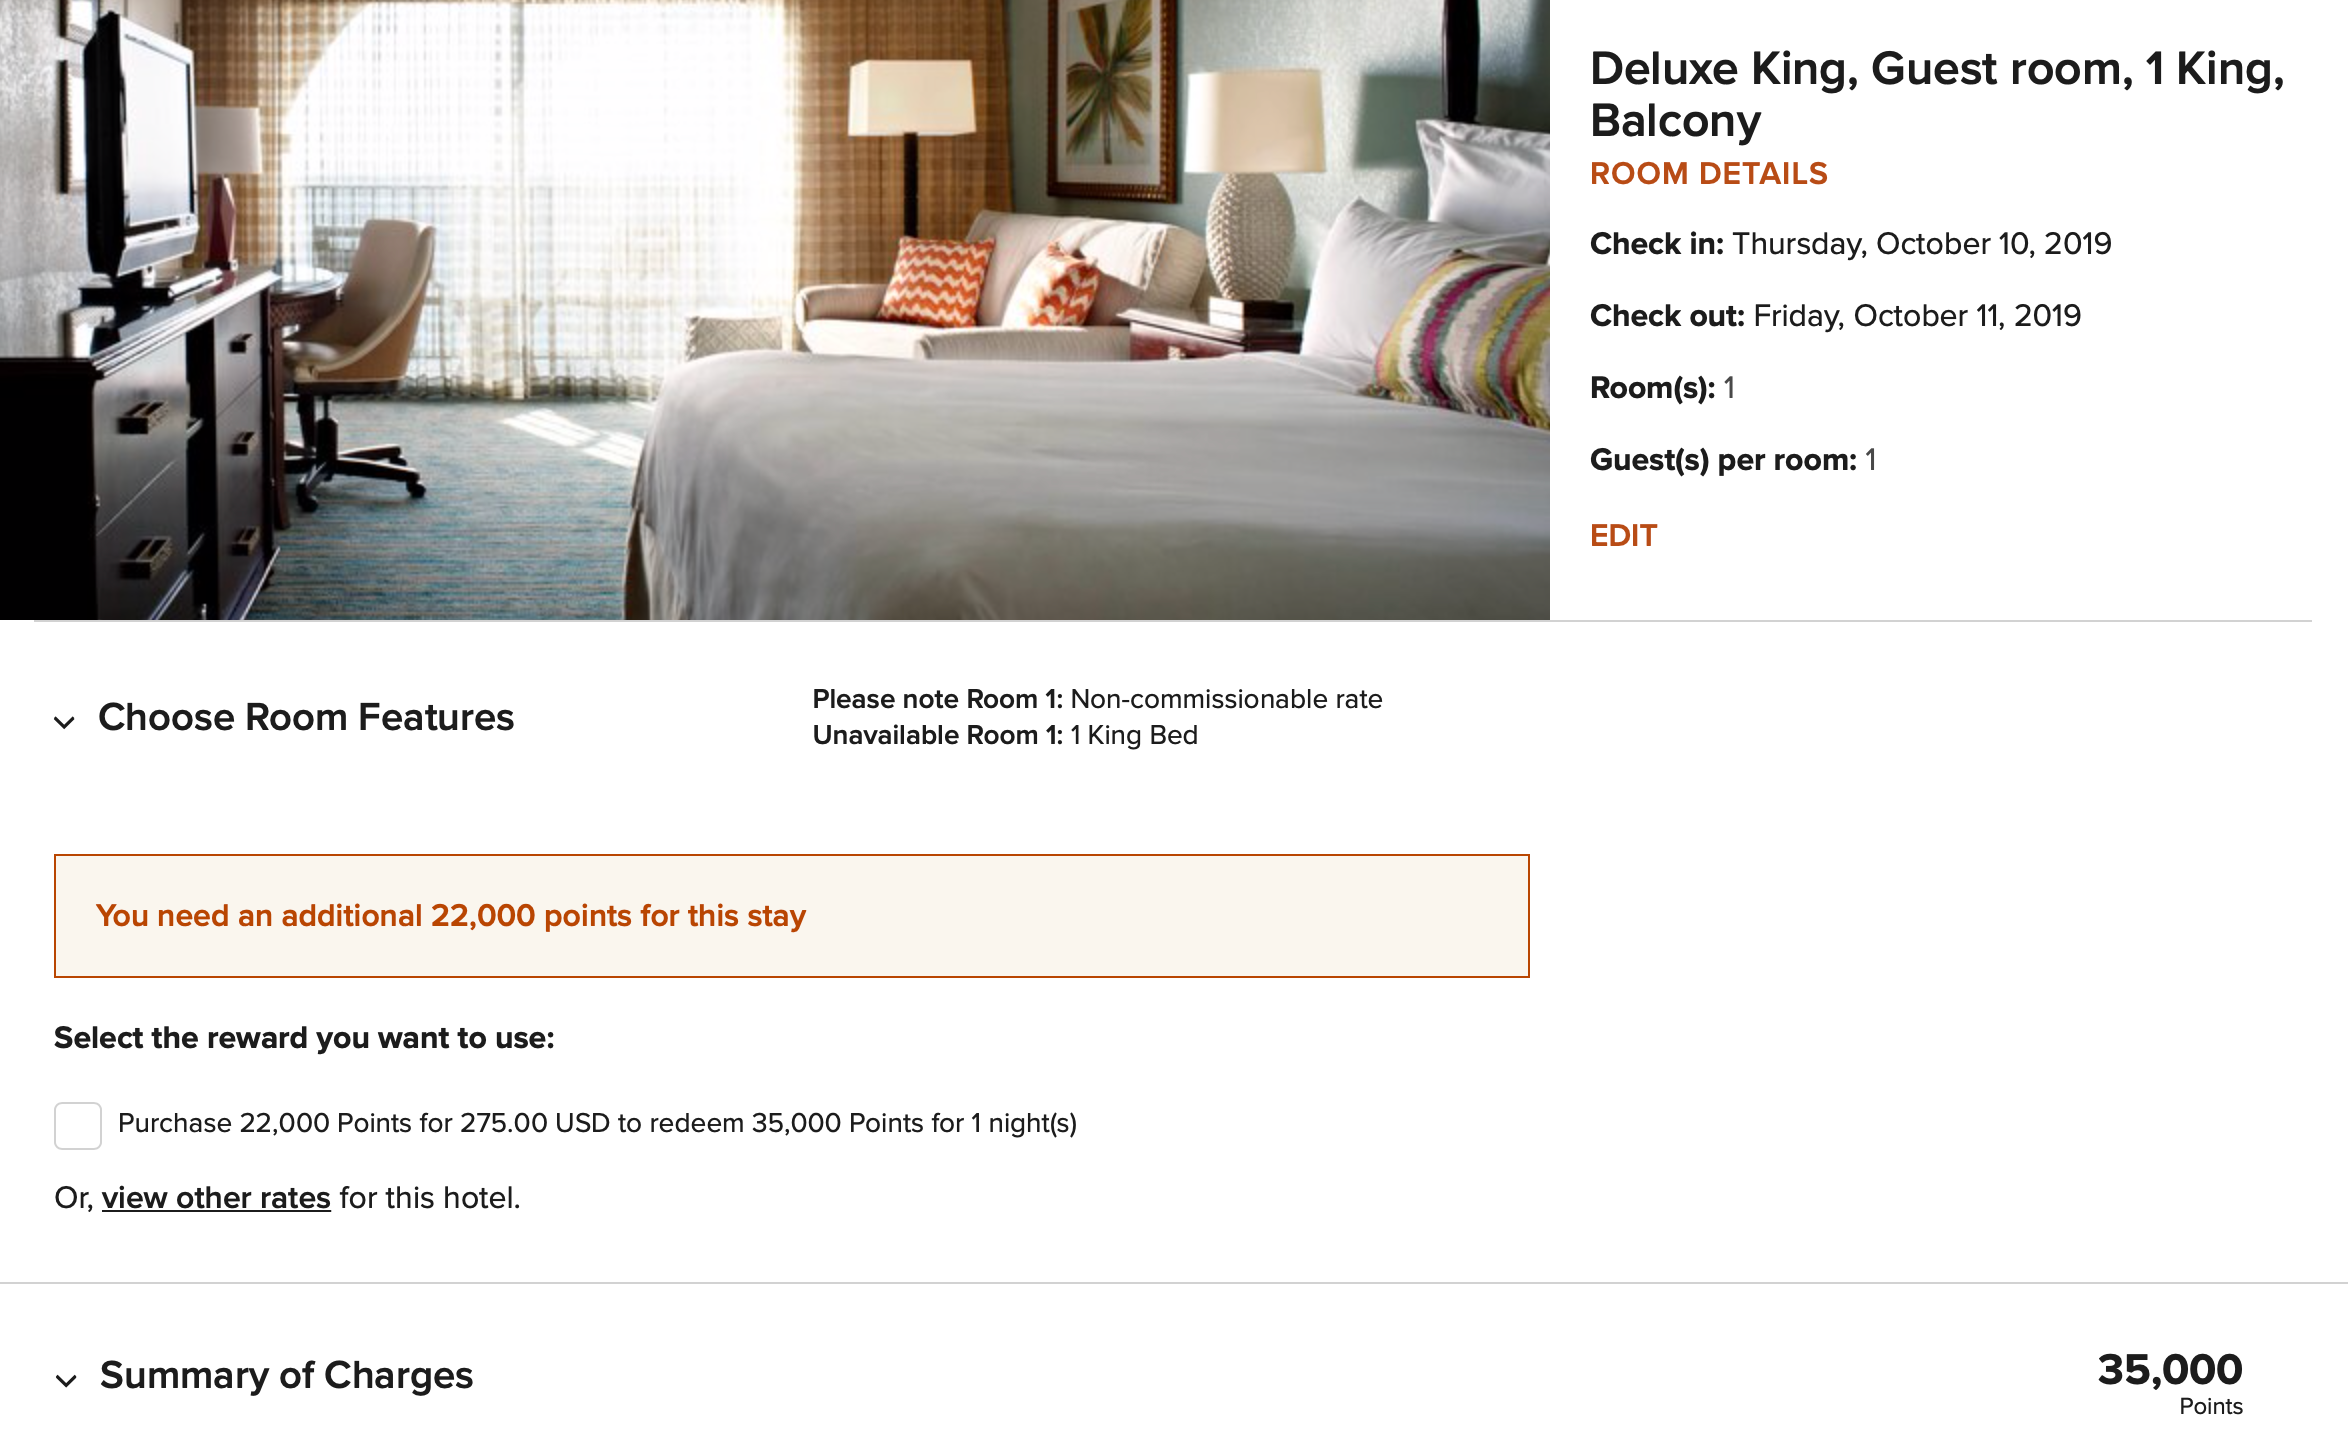The width and height of the screenshot is (2348, 1446).
Task: Click the Room(s) count line
Action: pyautogui.click(x=1662, y=388)
